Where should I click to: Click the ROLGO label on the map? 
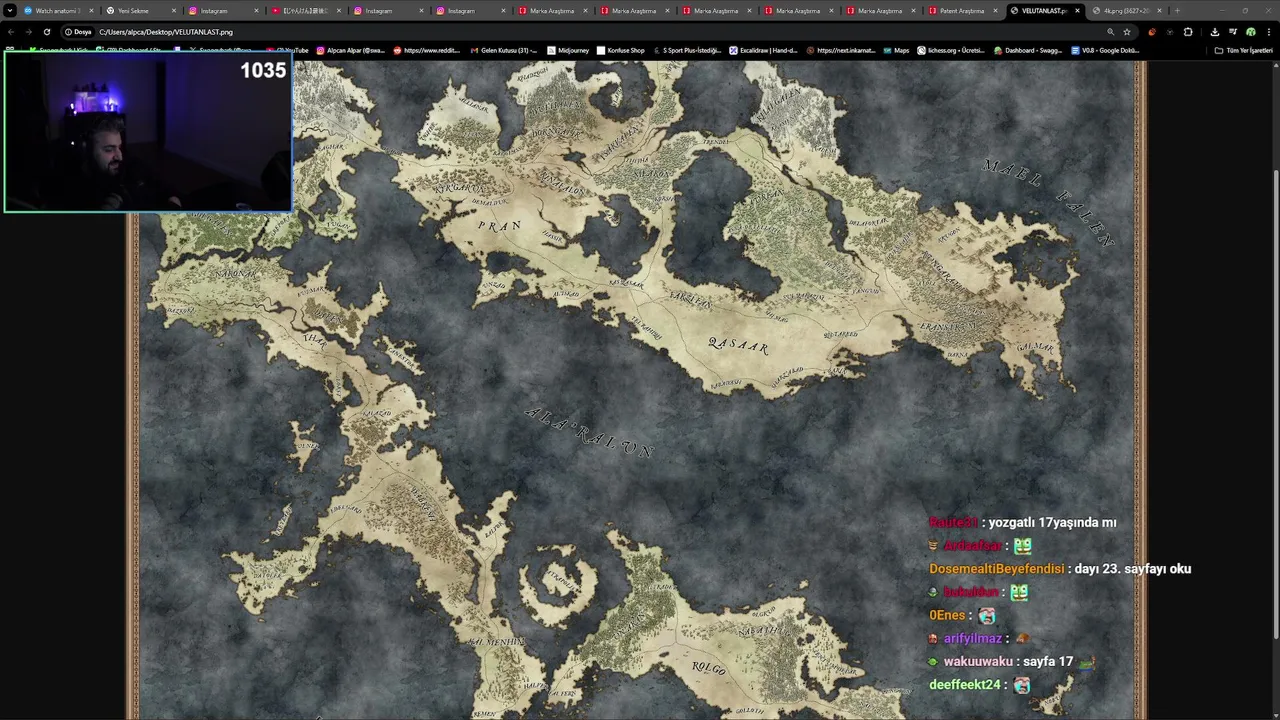708,667
